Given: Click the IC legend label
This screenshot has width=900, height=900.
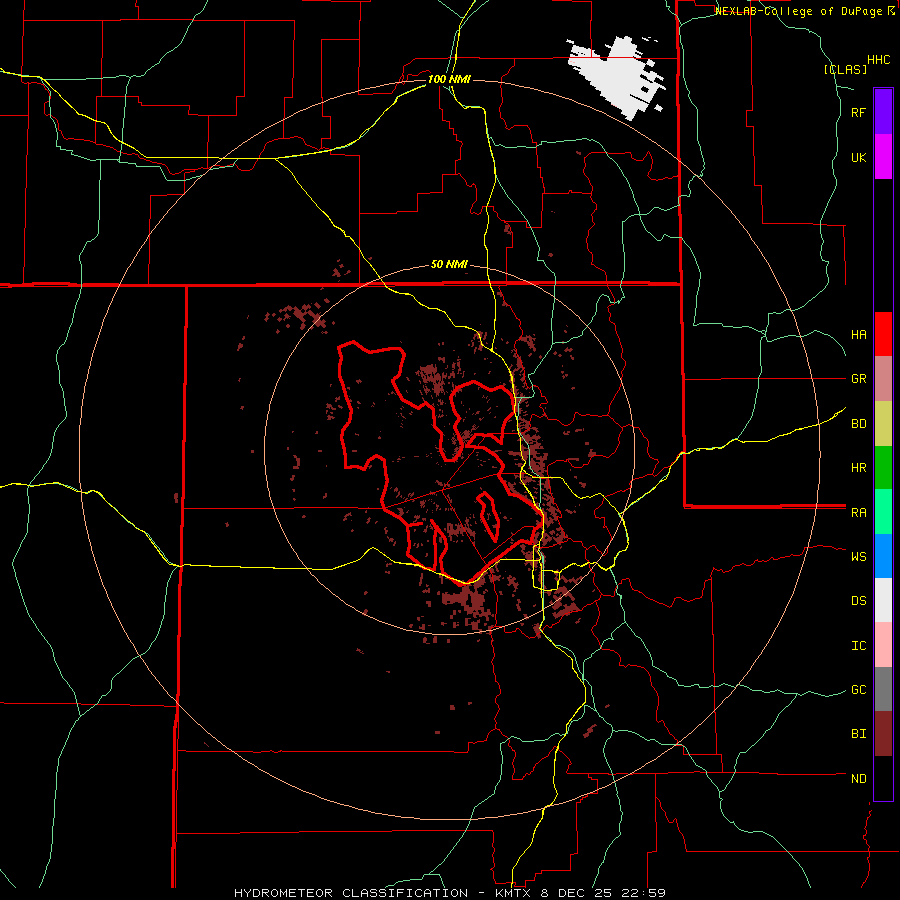Looking at the screenshot, I should [x=858, y=646].
